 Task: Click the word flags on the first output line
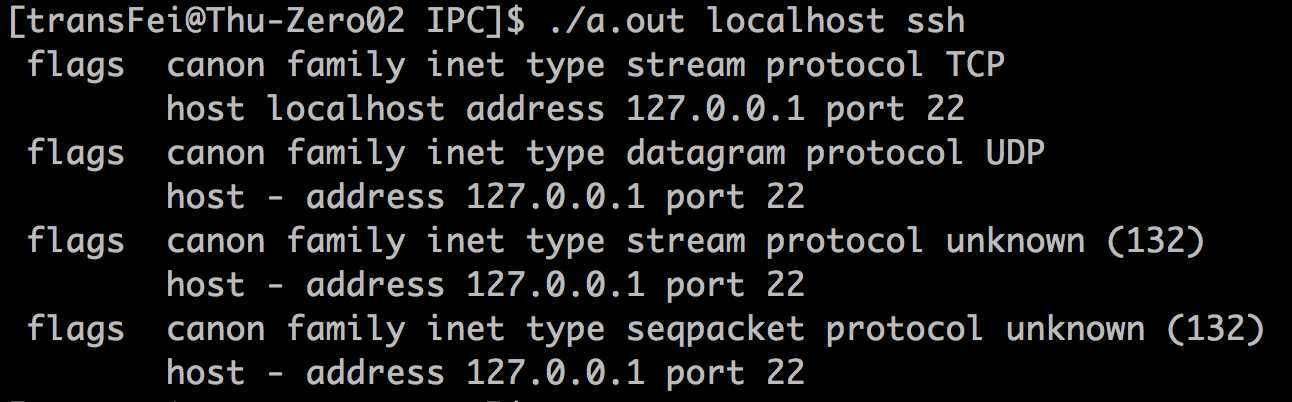pos(76,65)
